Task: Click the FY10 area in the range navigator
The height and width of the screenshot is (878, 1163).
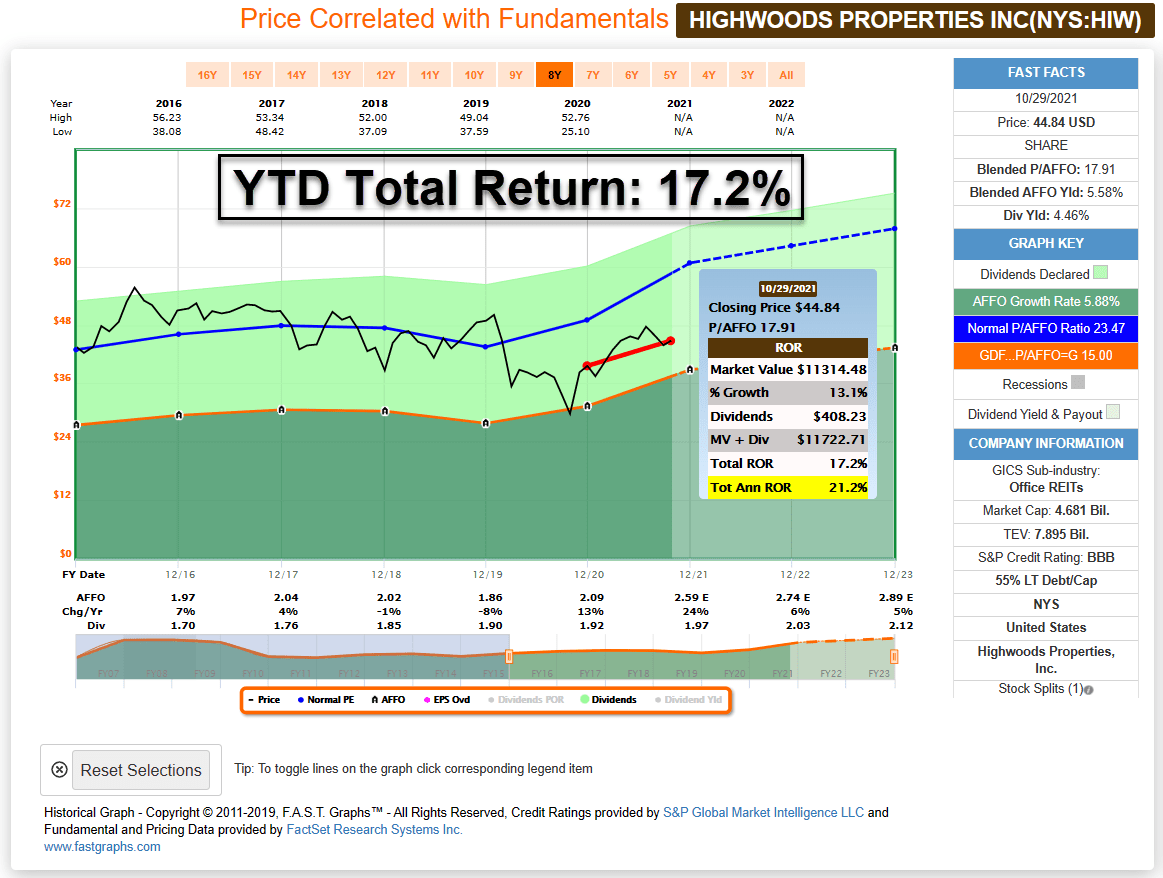Action: point(253,673)
